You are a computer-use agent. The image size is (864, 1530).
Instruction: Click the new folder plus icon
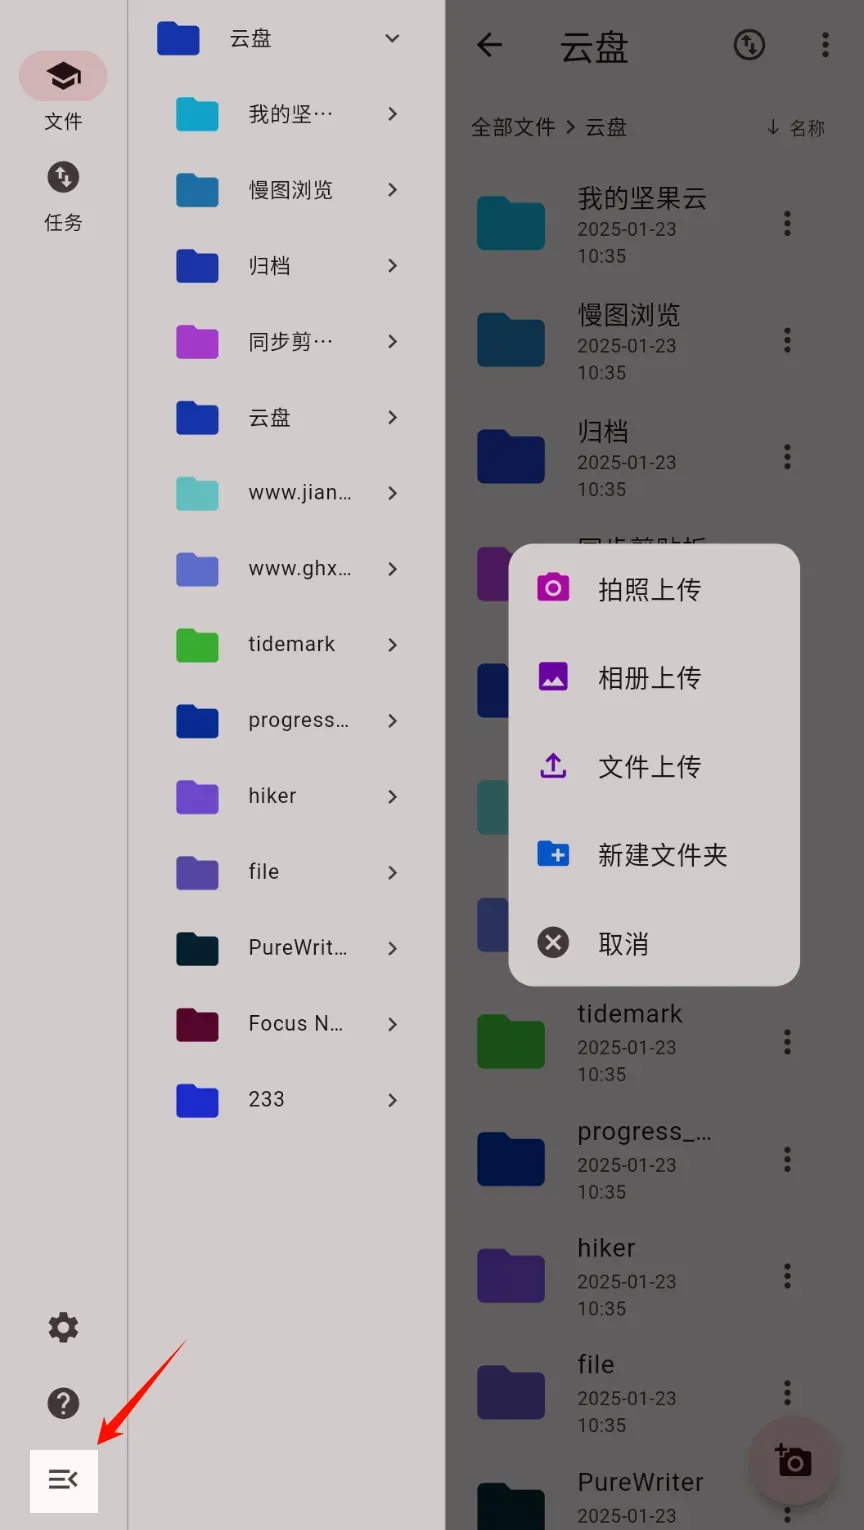[x=553, y=854]
